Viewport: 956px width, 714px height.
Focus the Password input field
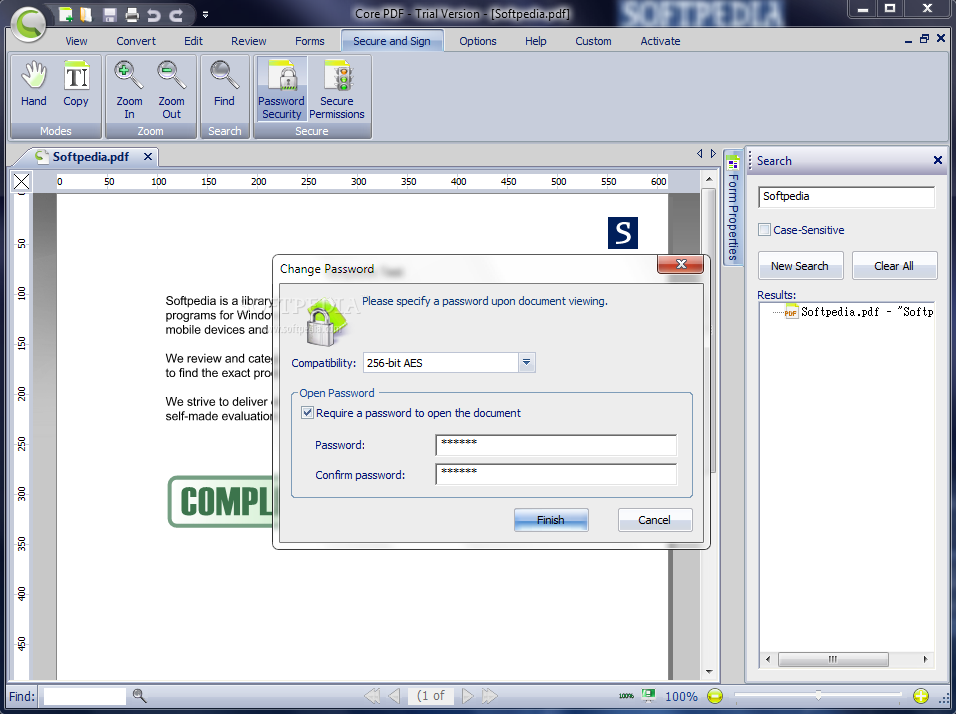point(556,445)
